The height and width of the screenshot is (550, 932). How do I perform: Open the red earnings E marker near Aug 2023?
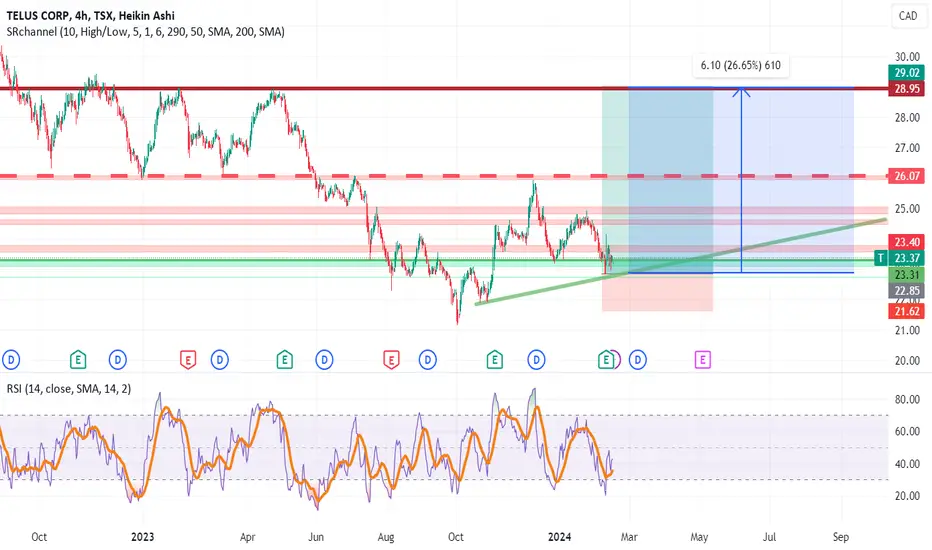[x=391, y=360]
